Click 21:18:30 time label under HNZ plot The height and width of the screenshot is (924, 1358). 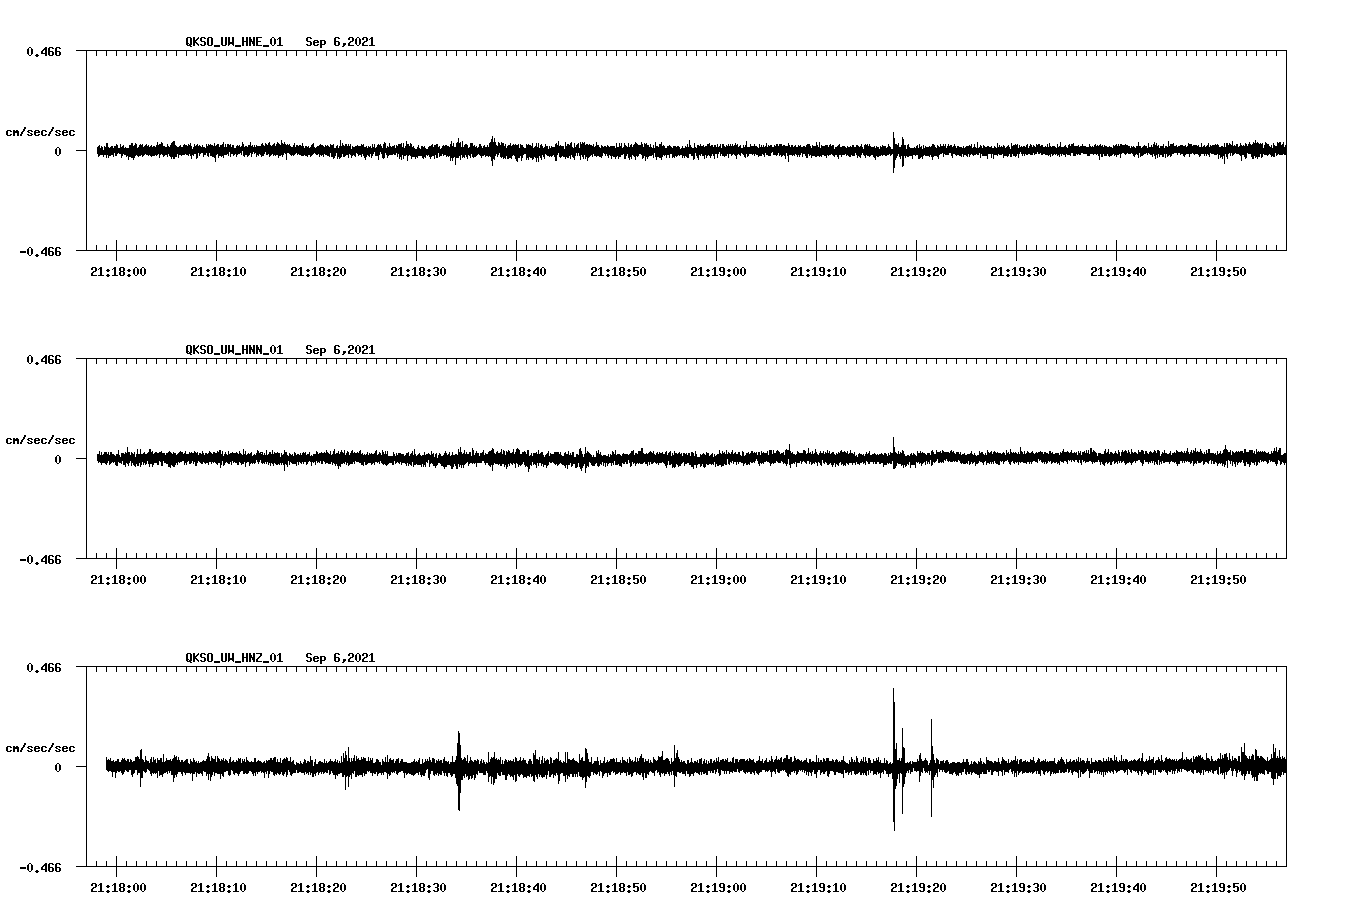point(418,888)
